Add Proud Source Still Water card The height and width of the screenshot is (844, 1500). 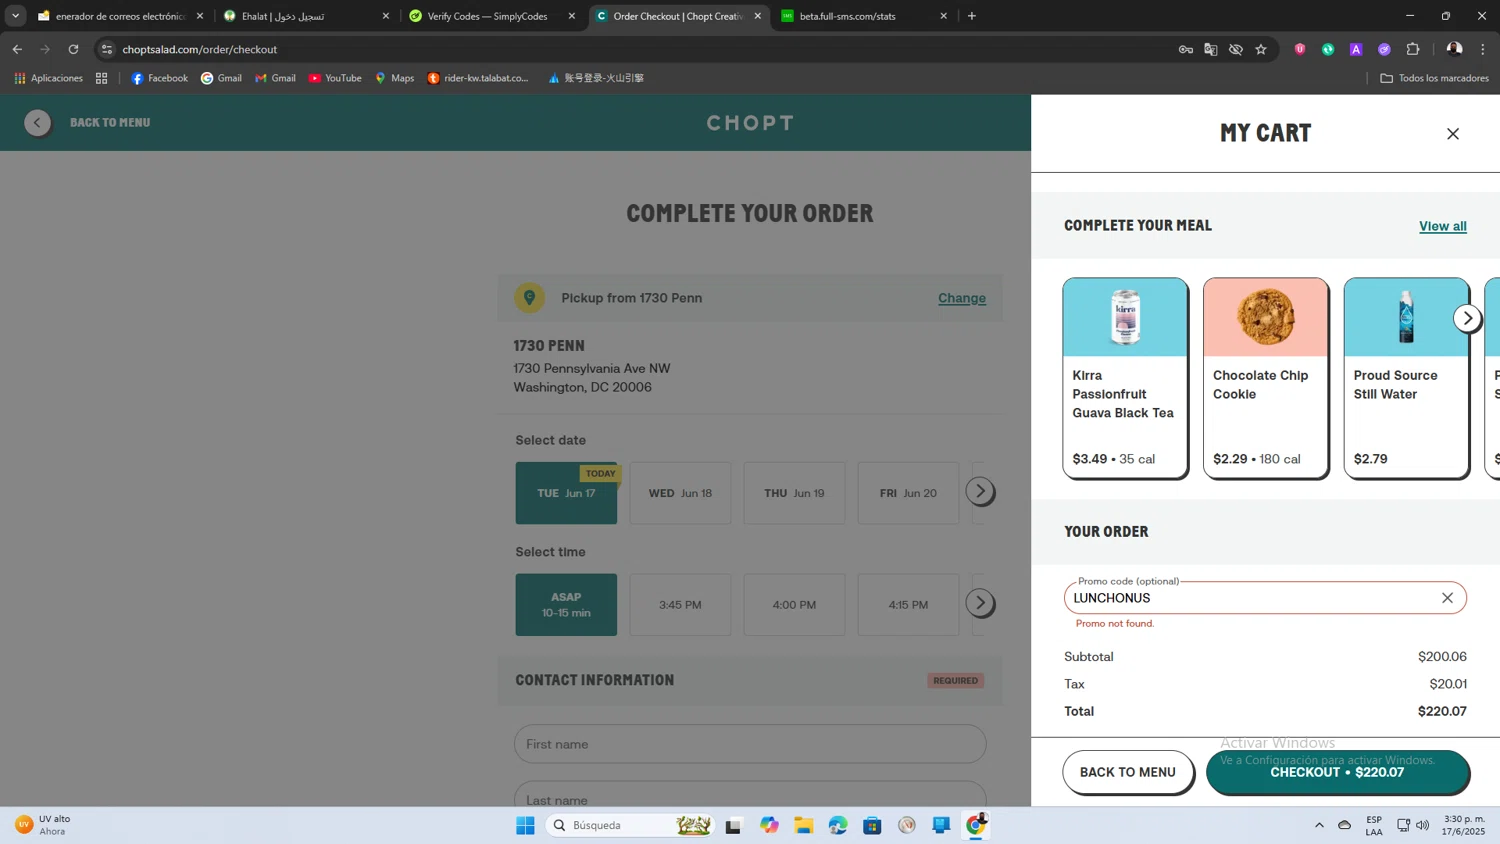1406,378
